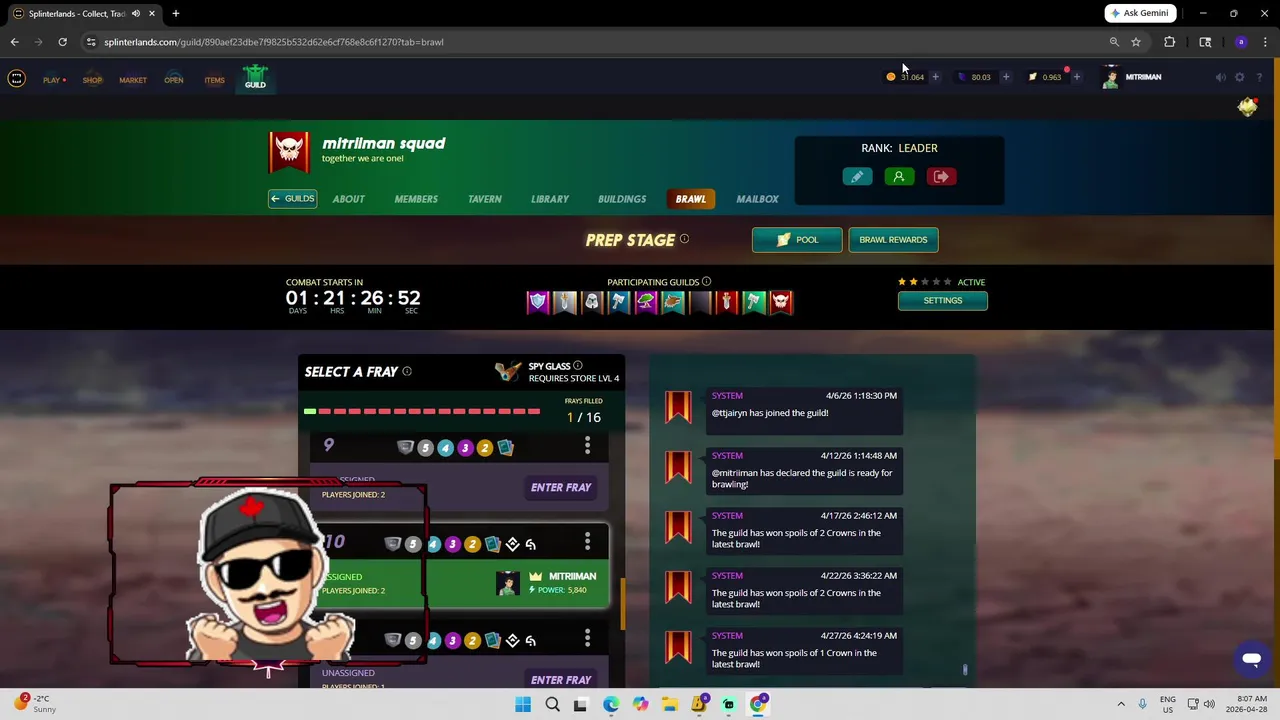Viewport: 1280px width, 720px height.
Task: Click the Spy Glass info icon
Action: [x=577, y=366]
